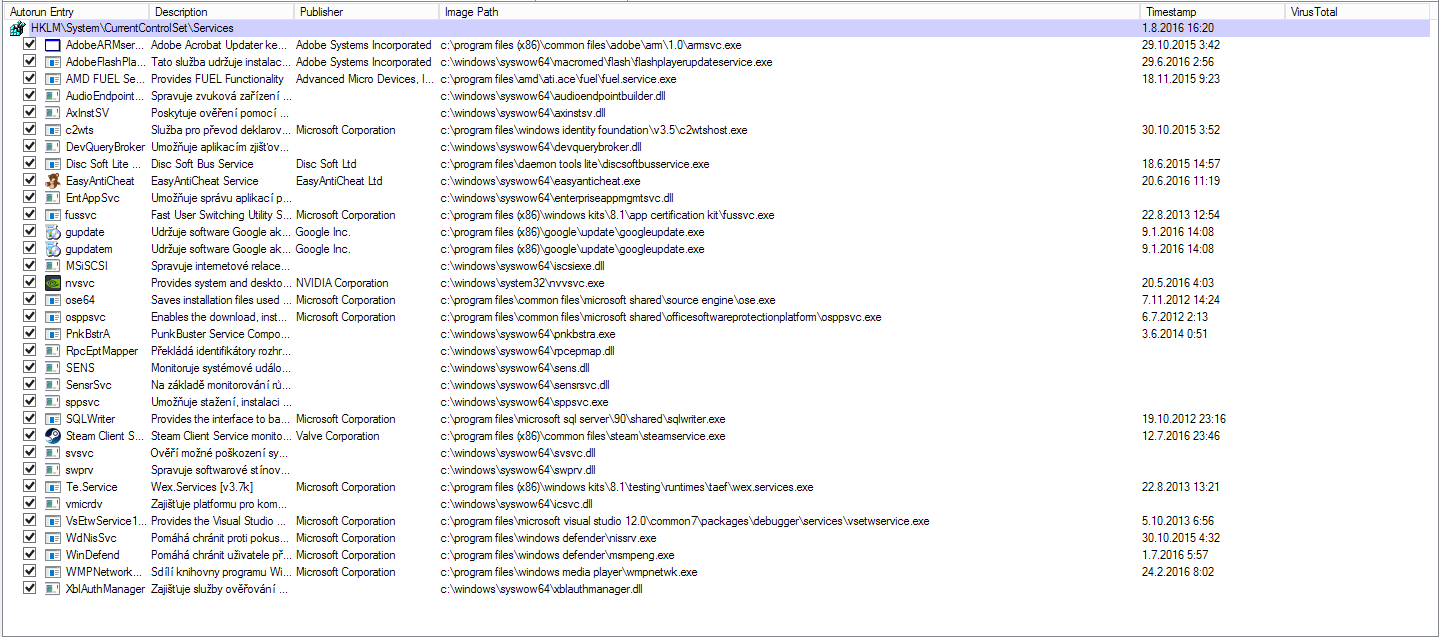
Task: Click timestamp 12.7.2016 23:46
Action: coord(1179,436)
